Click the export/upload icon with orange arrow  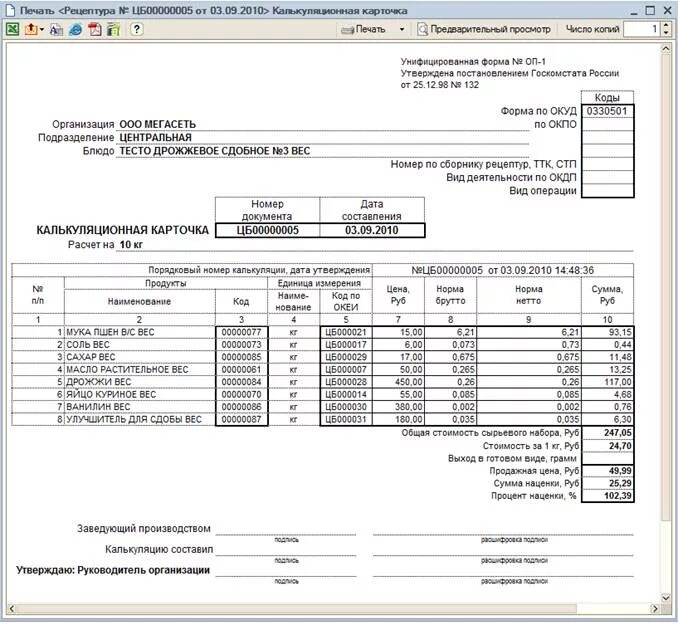(31, 29)
